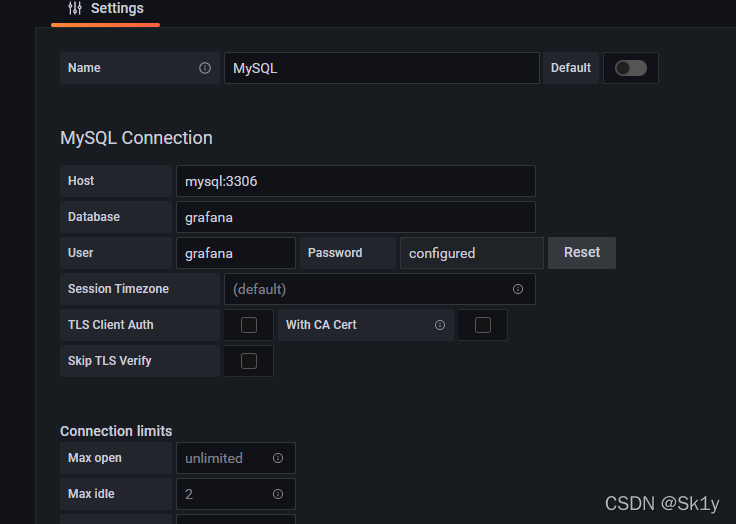Click the Session Timezone info icon

[x=518, y=289]
